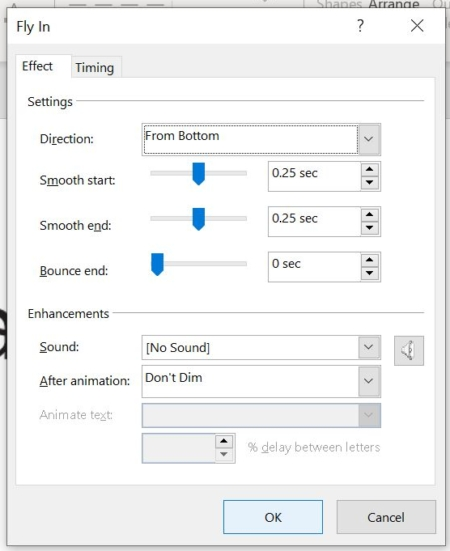Click the Smooth start slider handle
The height and width of the screenshot is (551, 450).
[x=198, y=174]
